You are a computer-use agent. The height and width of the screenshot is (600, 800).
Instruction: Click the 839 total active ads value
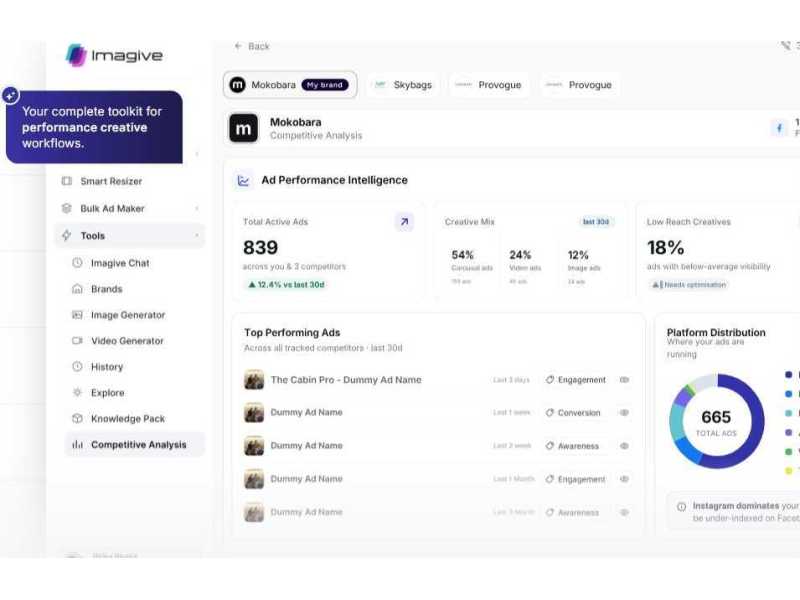tap(261, 247)
